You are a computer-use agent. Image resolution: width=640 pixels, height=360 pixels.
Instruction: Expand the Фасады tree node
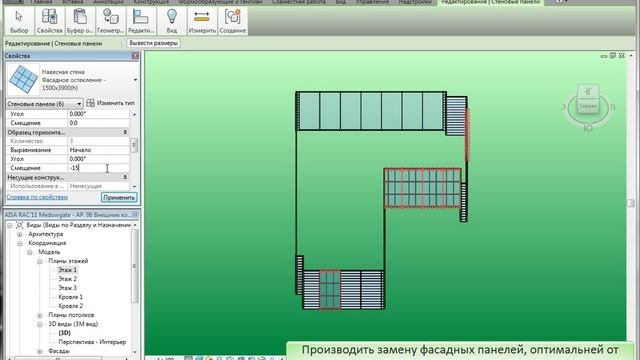pos(40,351)
